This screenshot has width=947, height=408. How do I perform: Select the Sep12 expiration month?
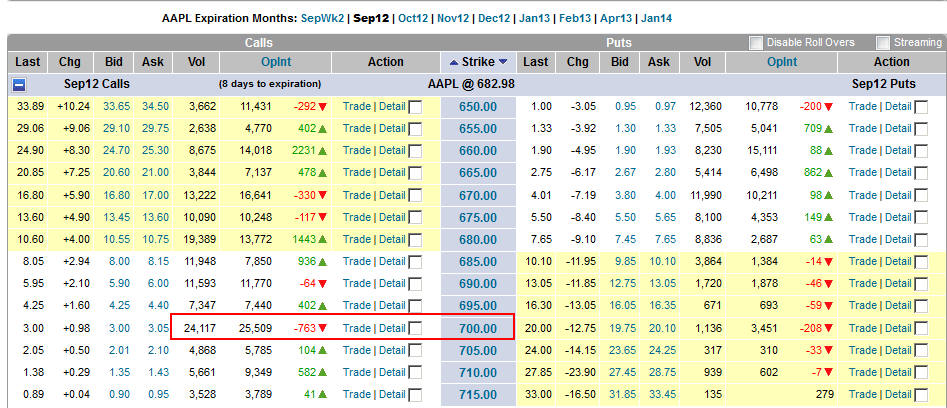(x=370, y=18)
